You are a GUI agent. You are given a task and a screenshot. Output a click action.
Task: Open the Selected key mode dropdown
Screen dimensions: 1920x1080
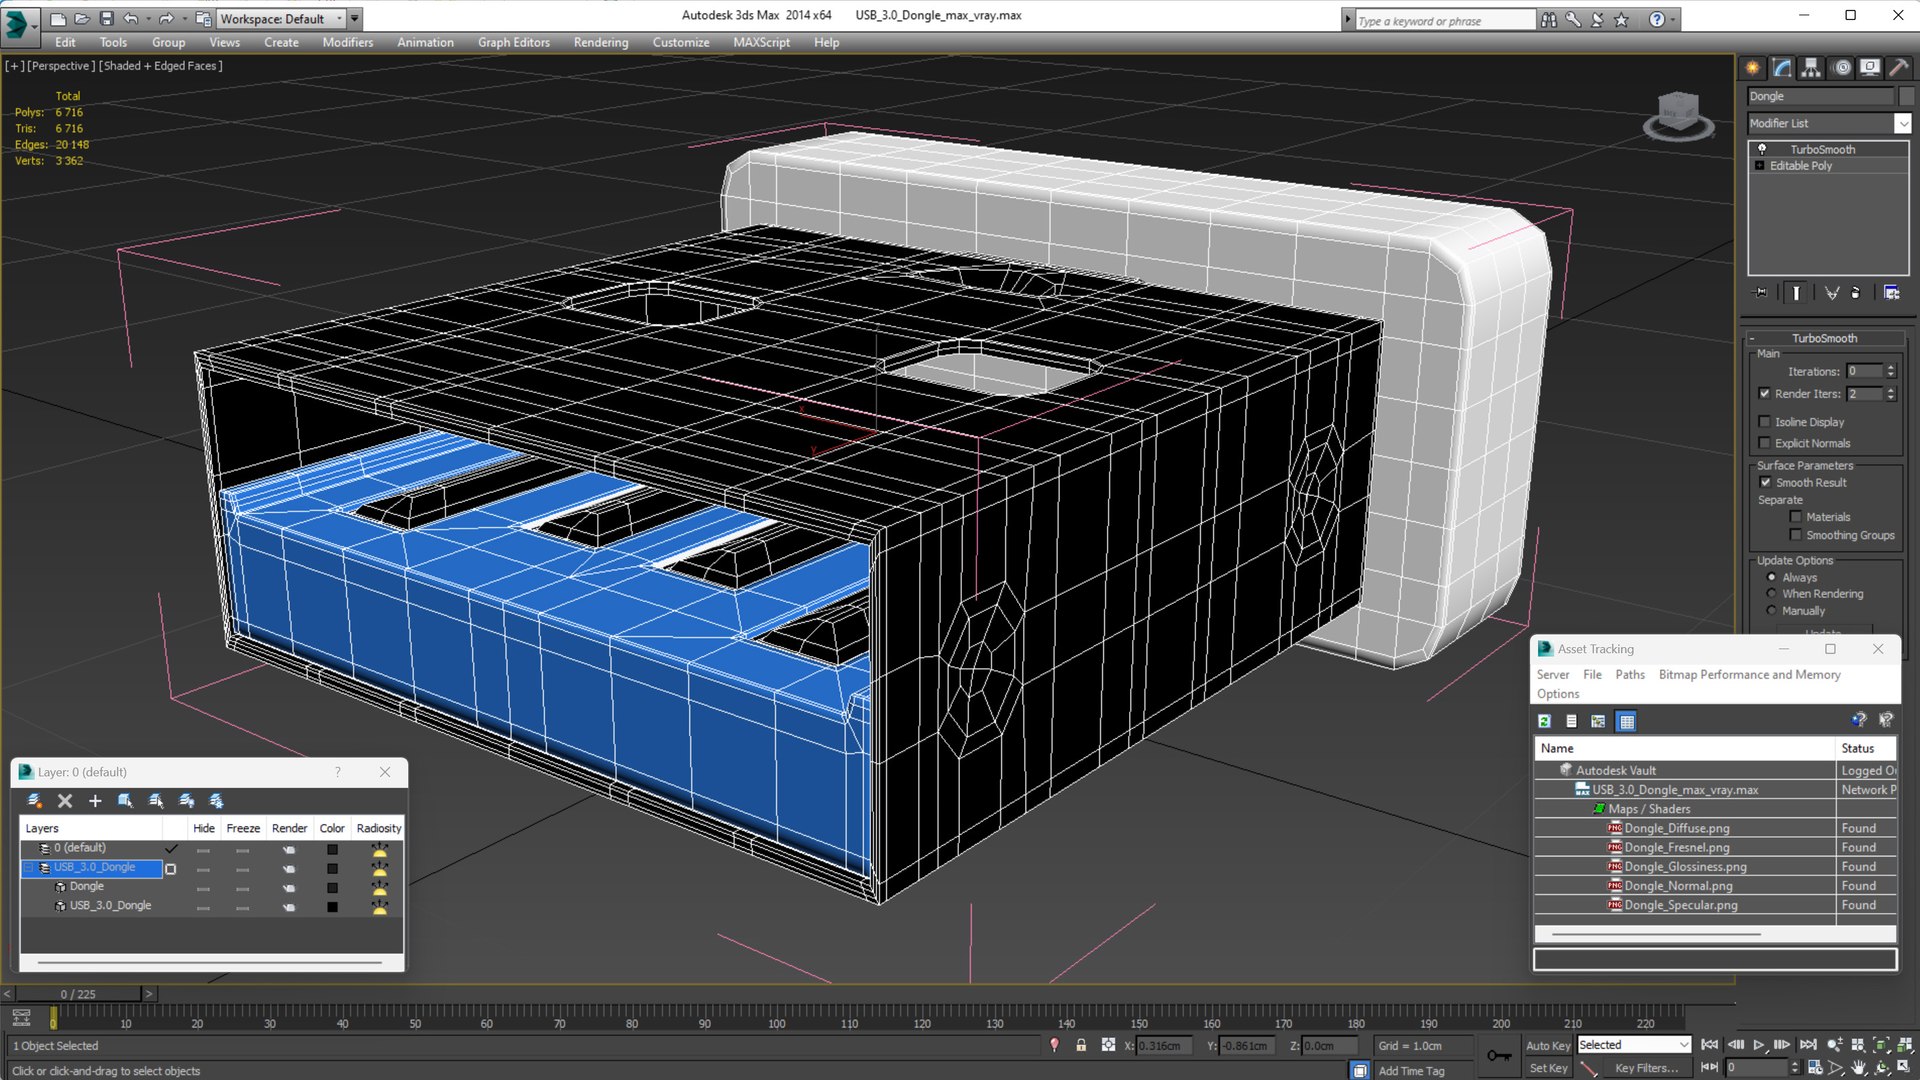tap(1683, 1045)
